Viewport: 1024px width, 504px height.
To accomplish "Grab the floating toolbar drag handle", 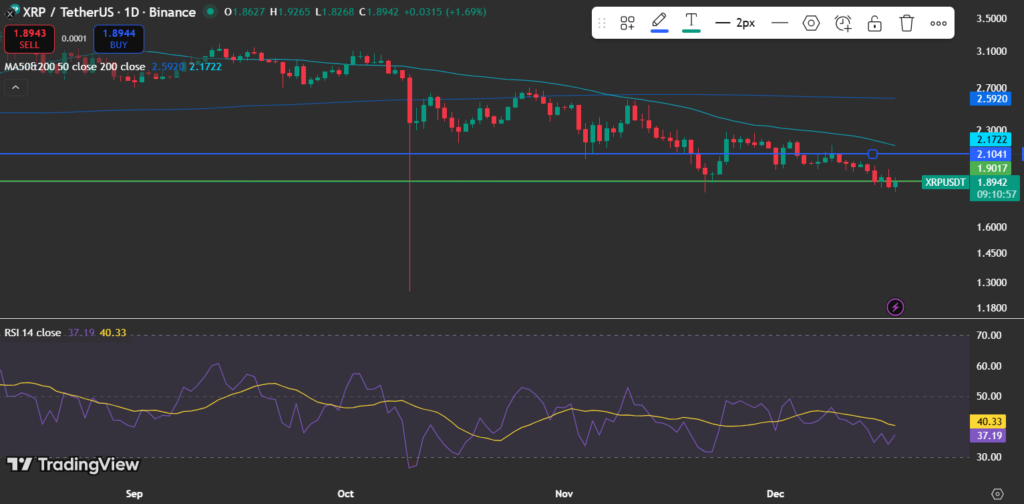I will (x=602, y=23).
